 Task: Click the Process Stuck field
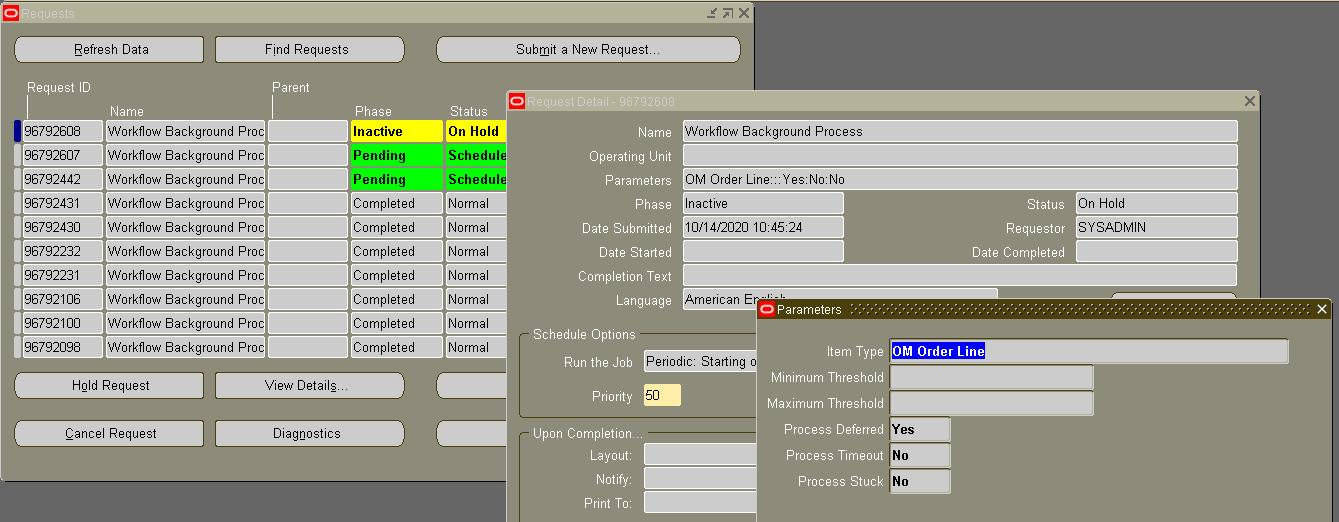pyautogui.click(x=920, y=481)
